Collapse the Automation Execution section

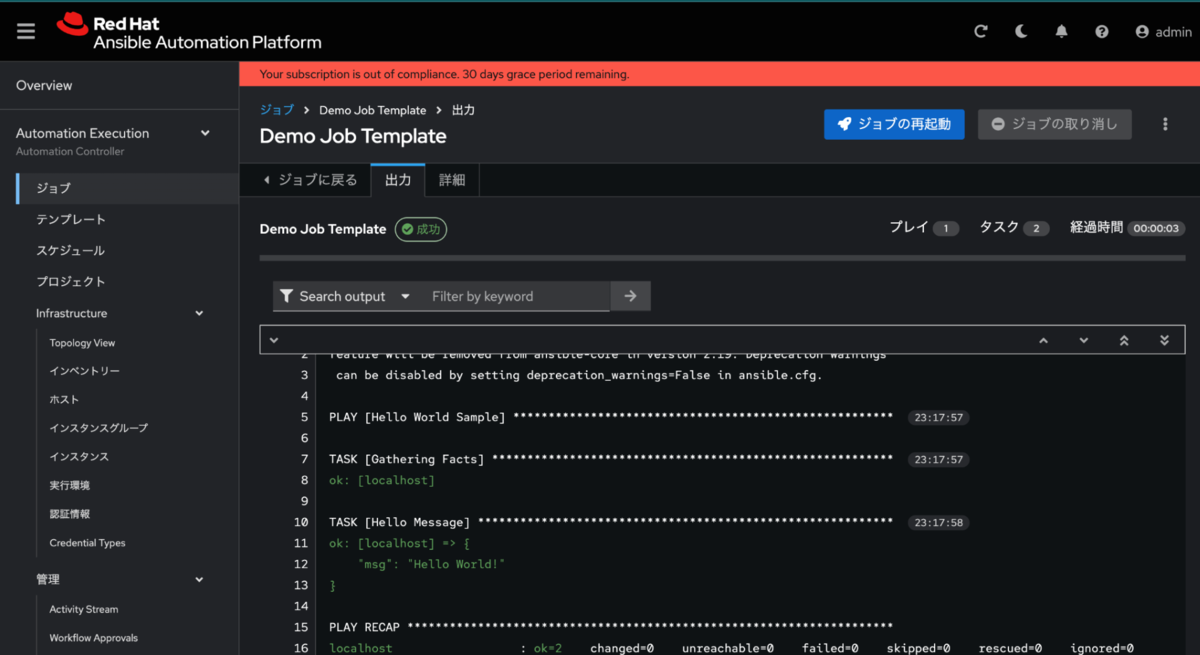tap(119, 141)
